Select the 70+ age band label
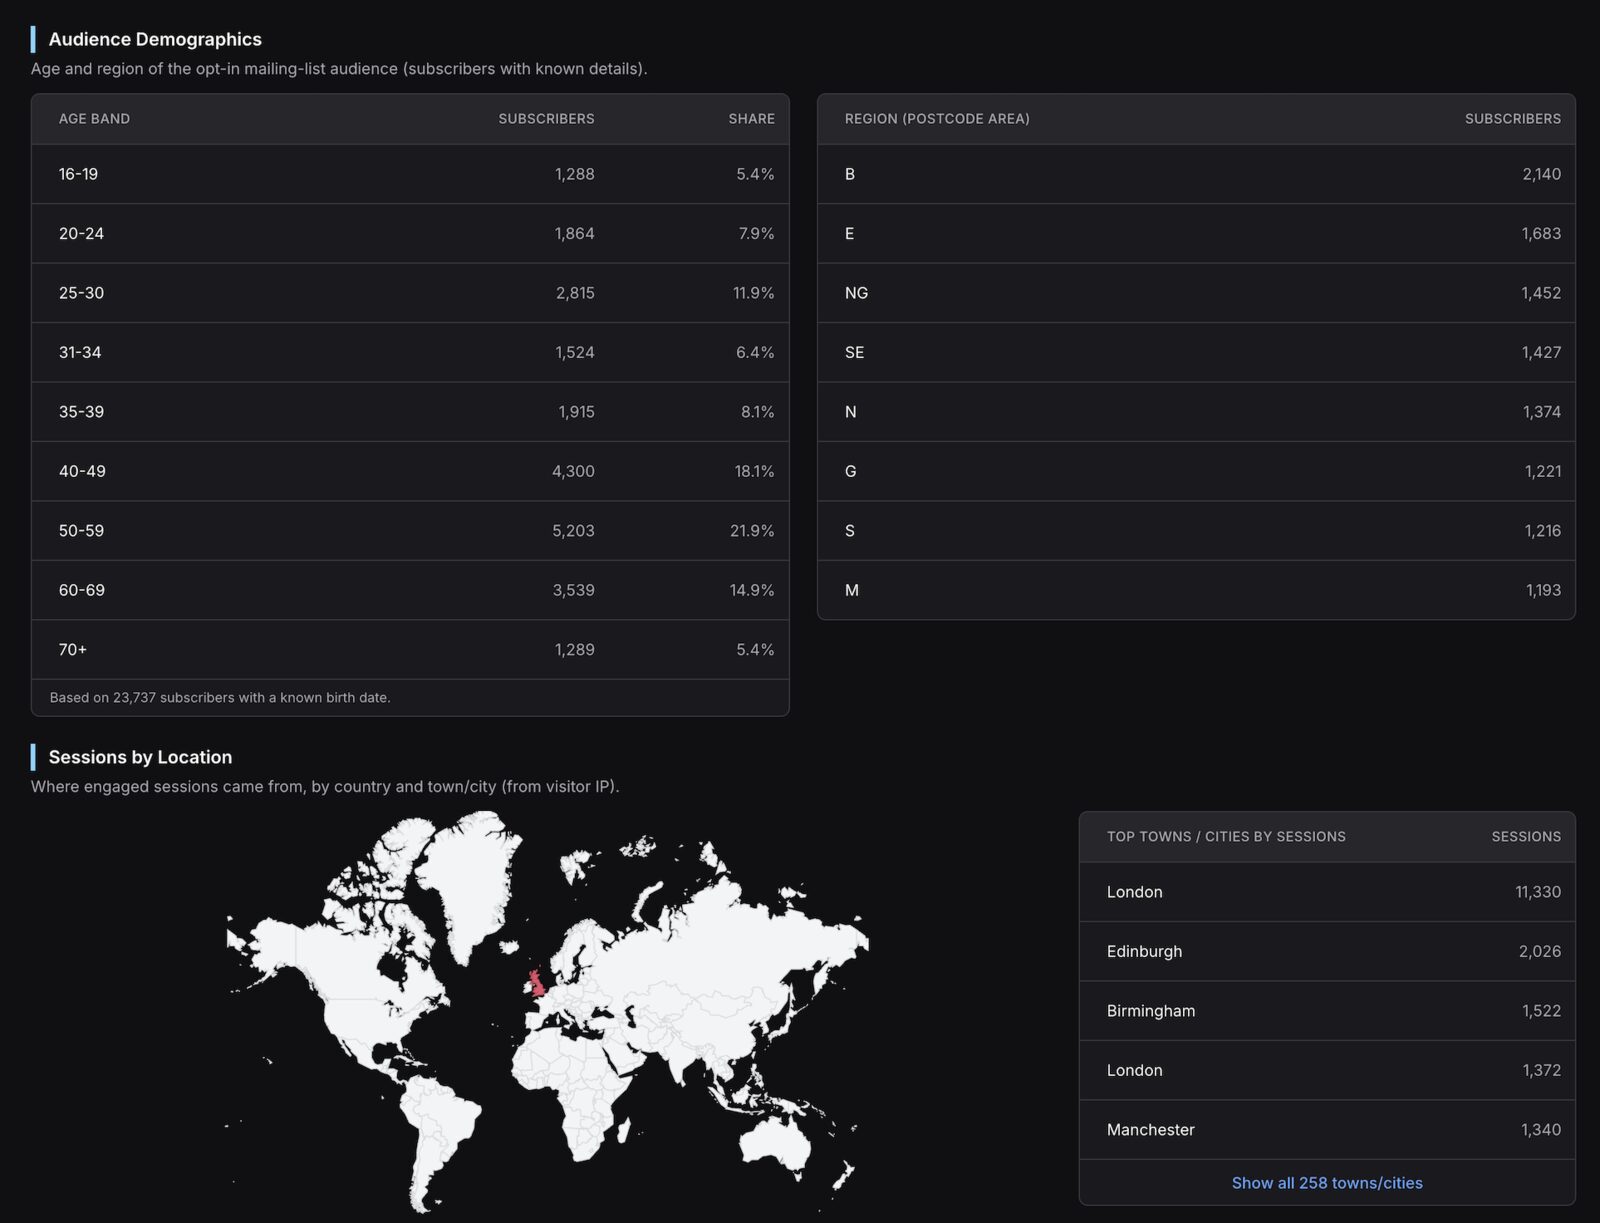The image size is (1600, 1223). [73, 650]
